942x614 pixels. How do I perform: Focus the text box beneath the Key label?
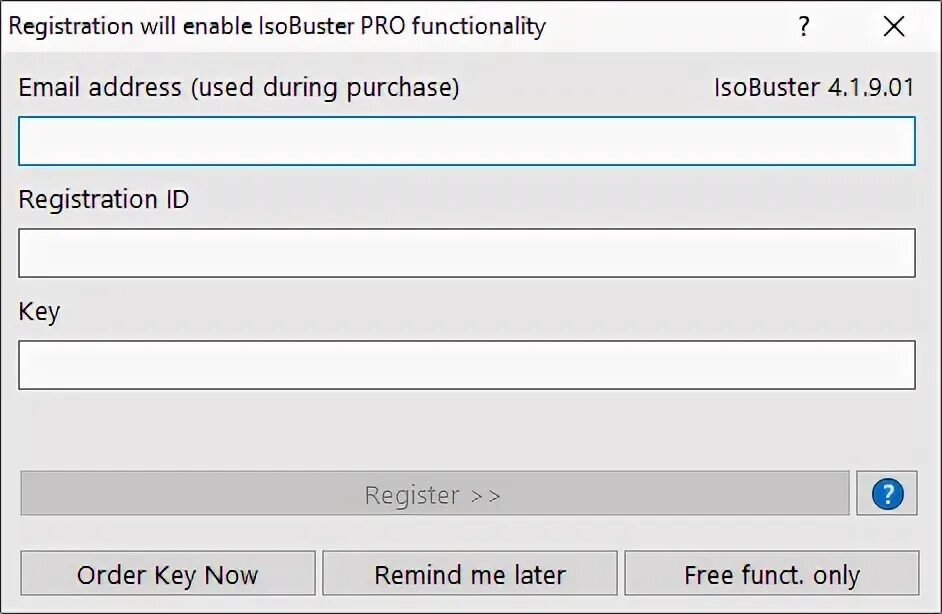(467, 365)
